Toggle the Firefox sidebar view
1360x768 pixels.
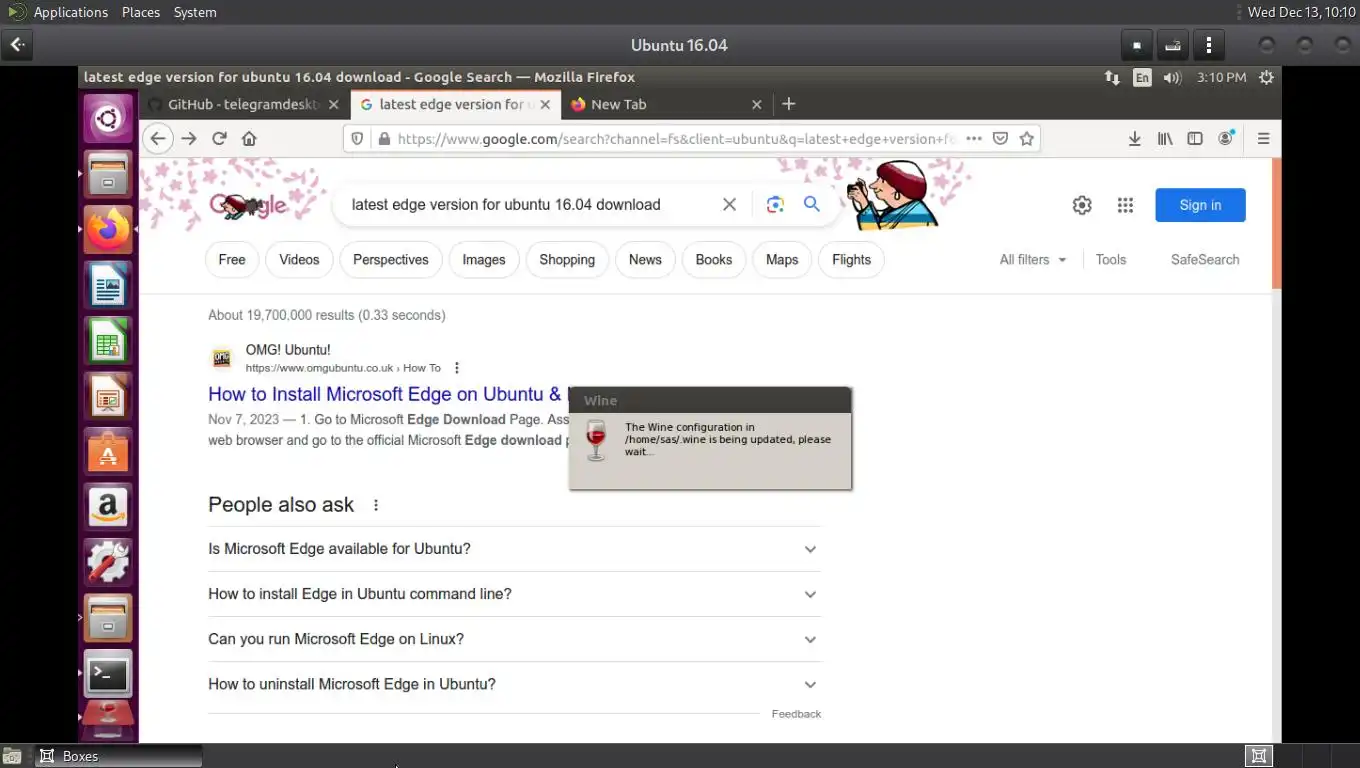click(1195, 139)
